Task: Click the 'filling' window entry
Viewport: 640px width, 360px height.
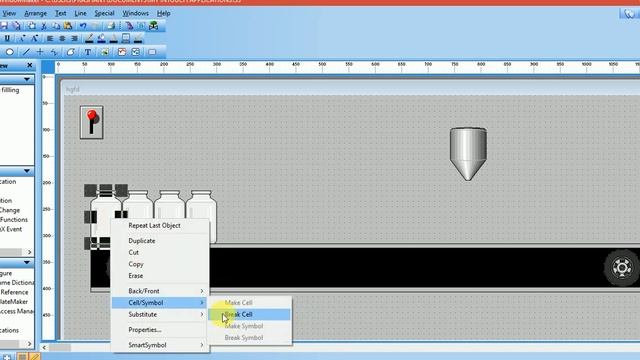Action: tap(10, 90)
